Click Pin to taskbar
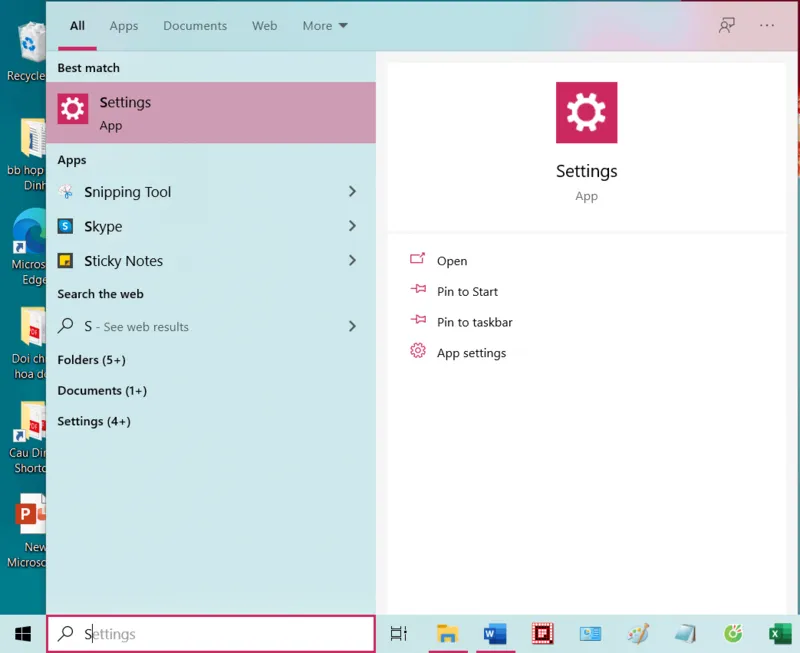This screenshot has height=653, width=800. [475, 322]
